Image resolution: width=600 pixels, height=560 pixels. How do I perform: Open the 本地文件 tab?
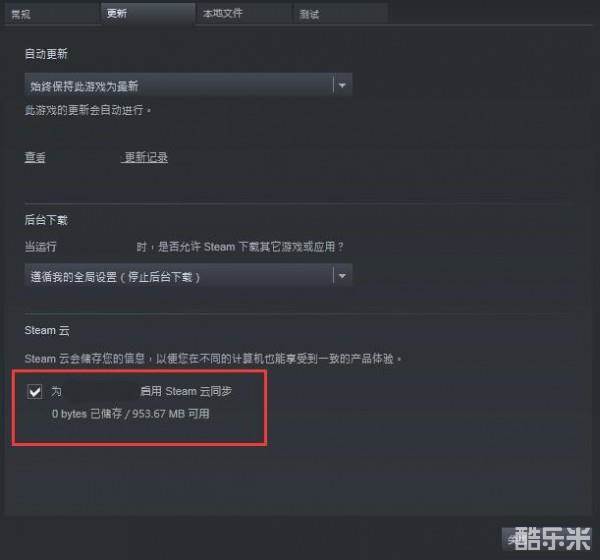[244, 14]
